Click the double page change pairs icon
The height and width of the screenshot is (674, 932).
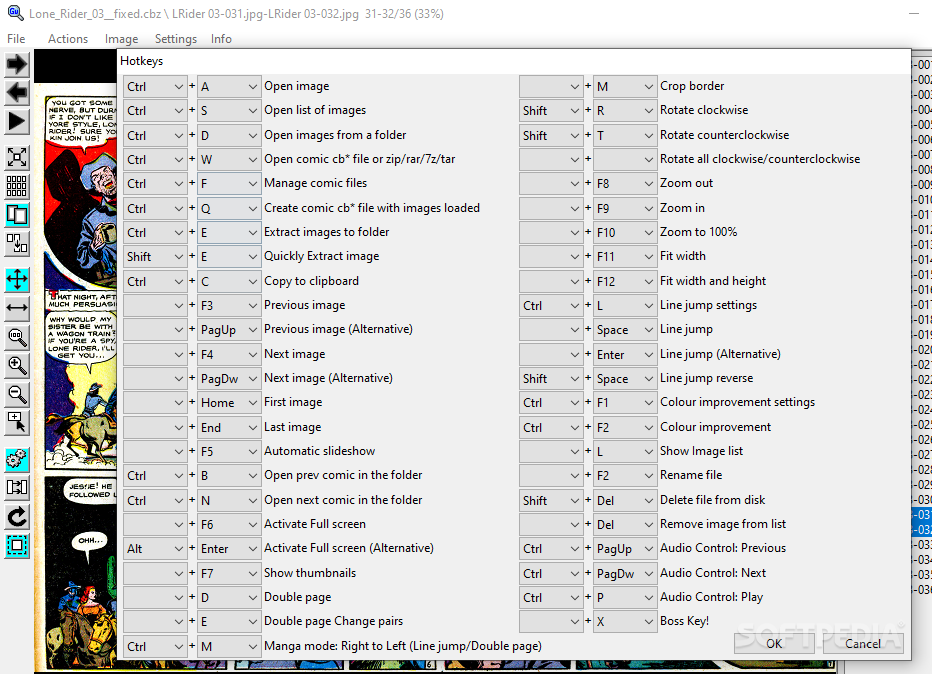pos(17,244)
